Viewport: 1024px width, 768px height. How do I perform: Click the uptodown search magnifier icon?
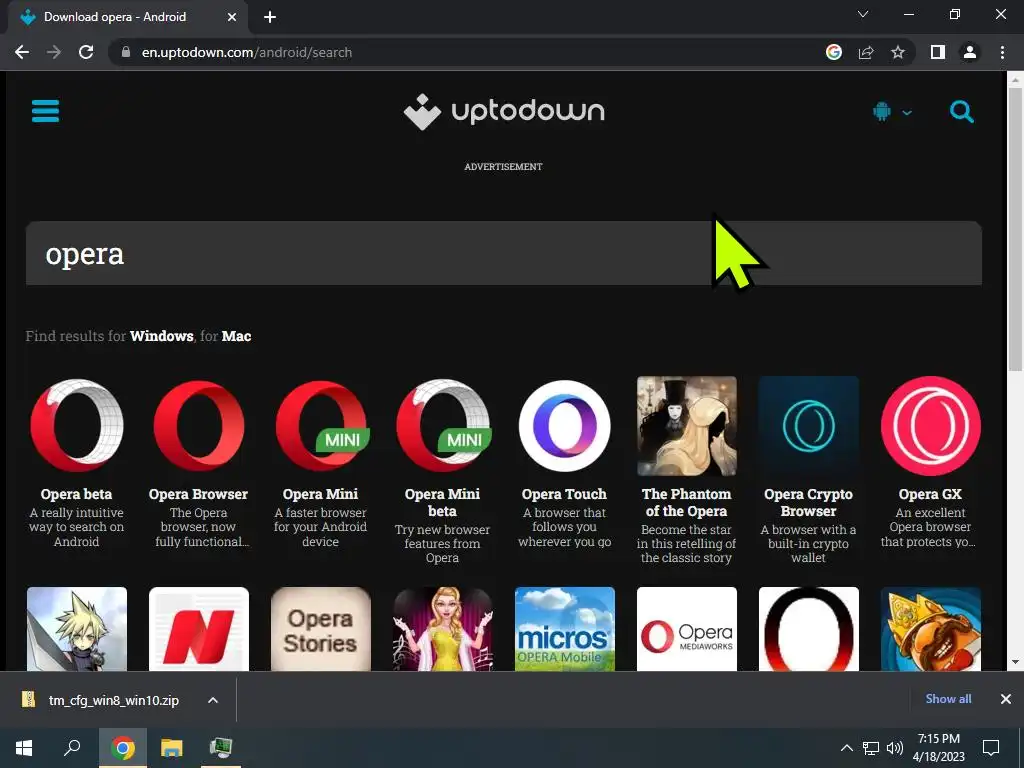961,112
